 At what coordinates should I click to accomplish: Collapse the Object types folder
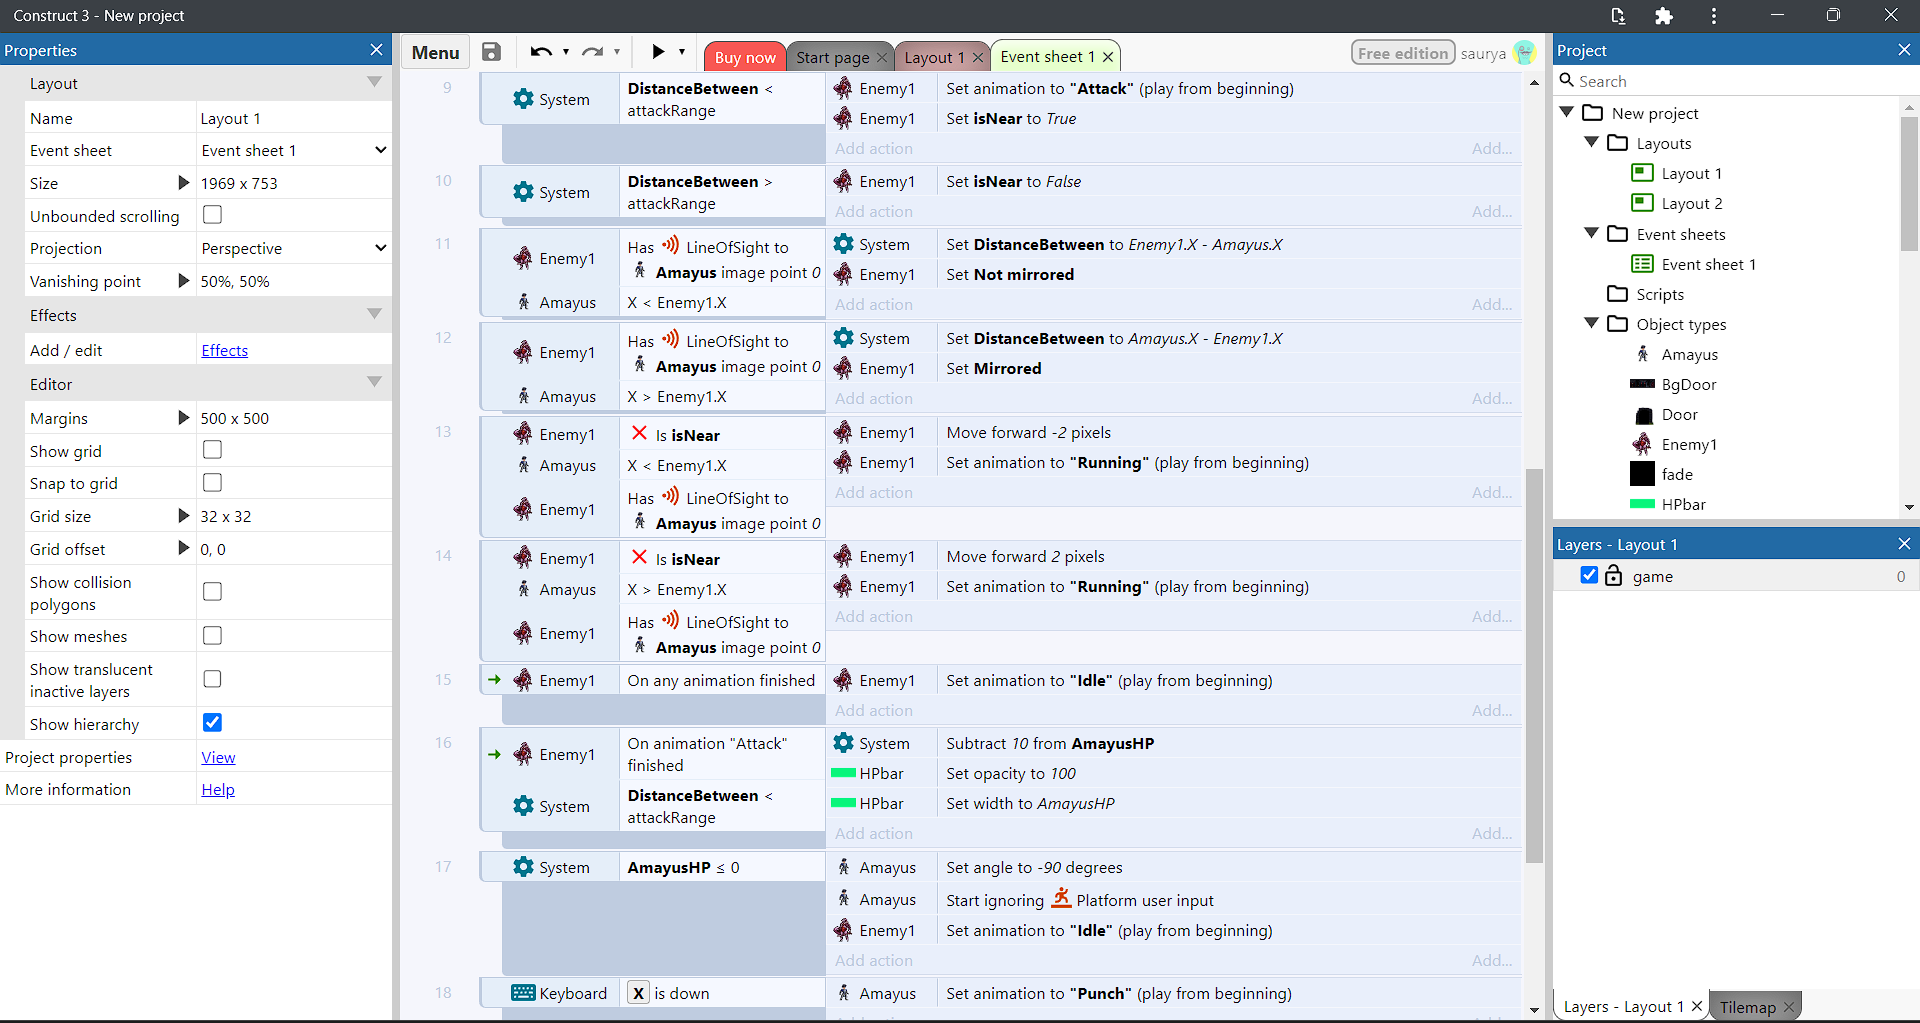pyautogui.click(x=1592, y=323)
